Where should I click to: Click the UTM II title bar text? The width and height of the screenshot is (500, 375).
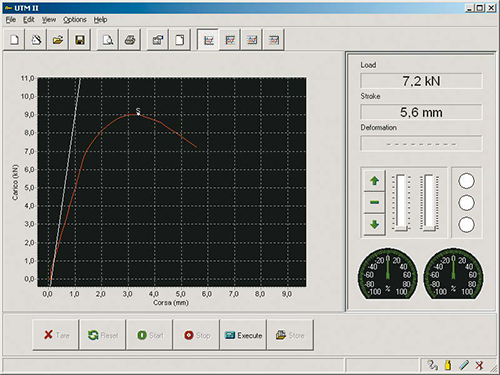point(26,8)
